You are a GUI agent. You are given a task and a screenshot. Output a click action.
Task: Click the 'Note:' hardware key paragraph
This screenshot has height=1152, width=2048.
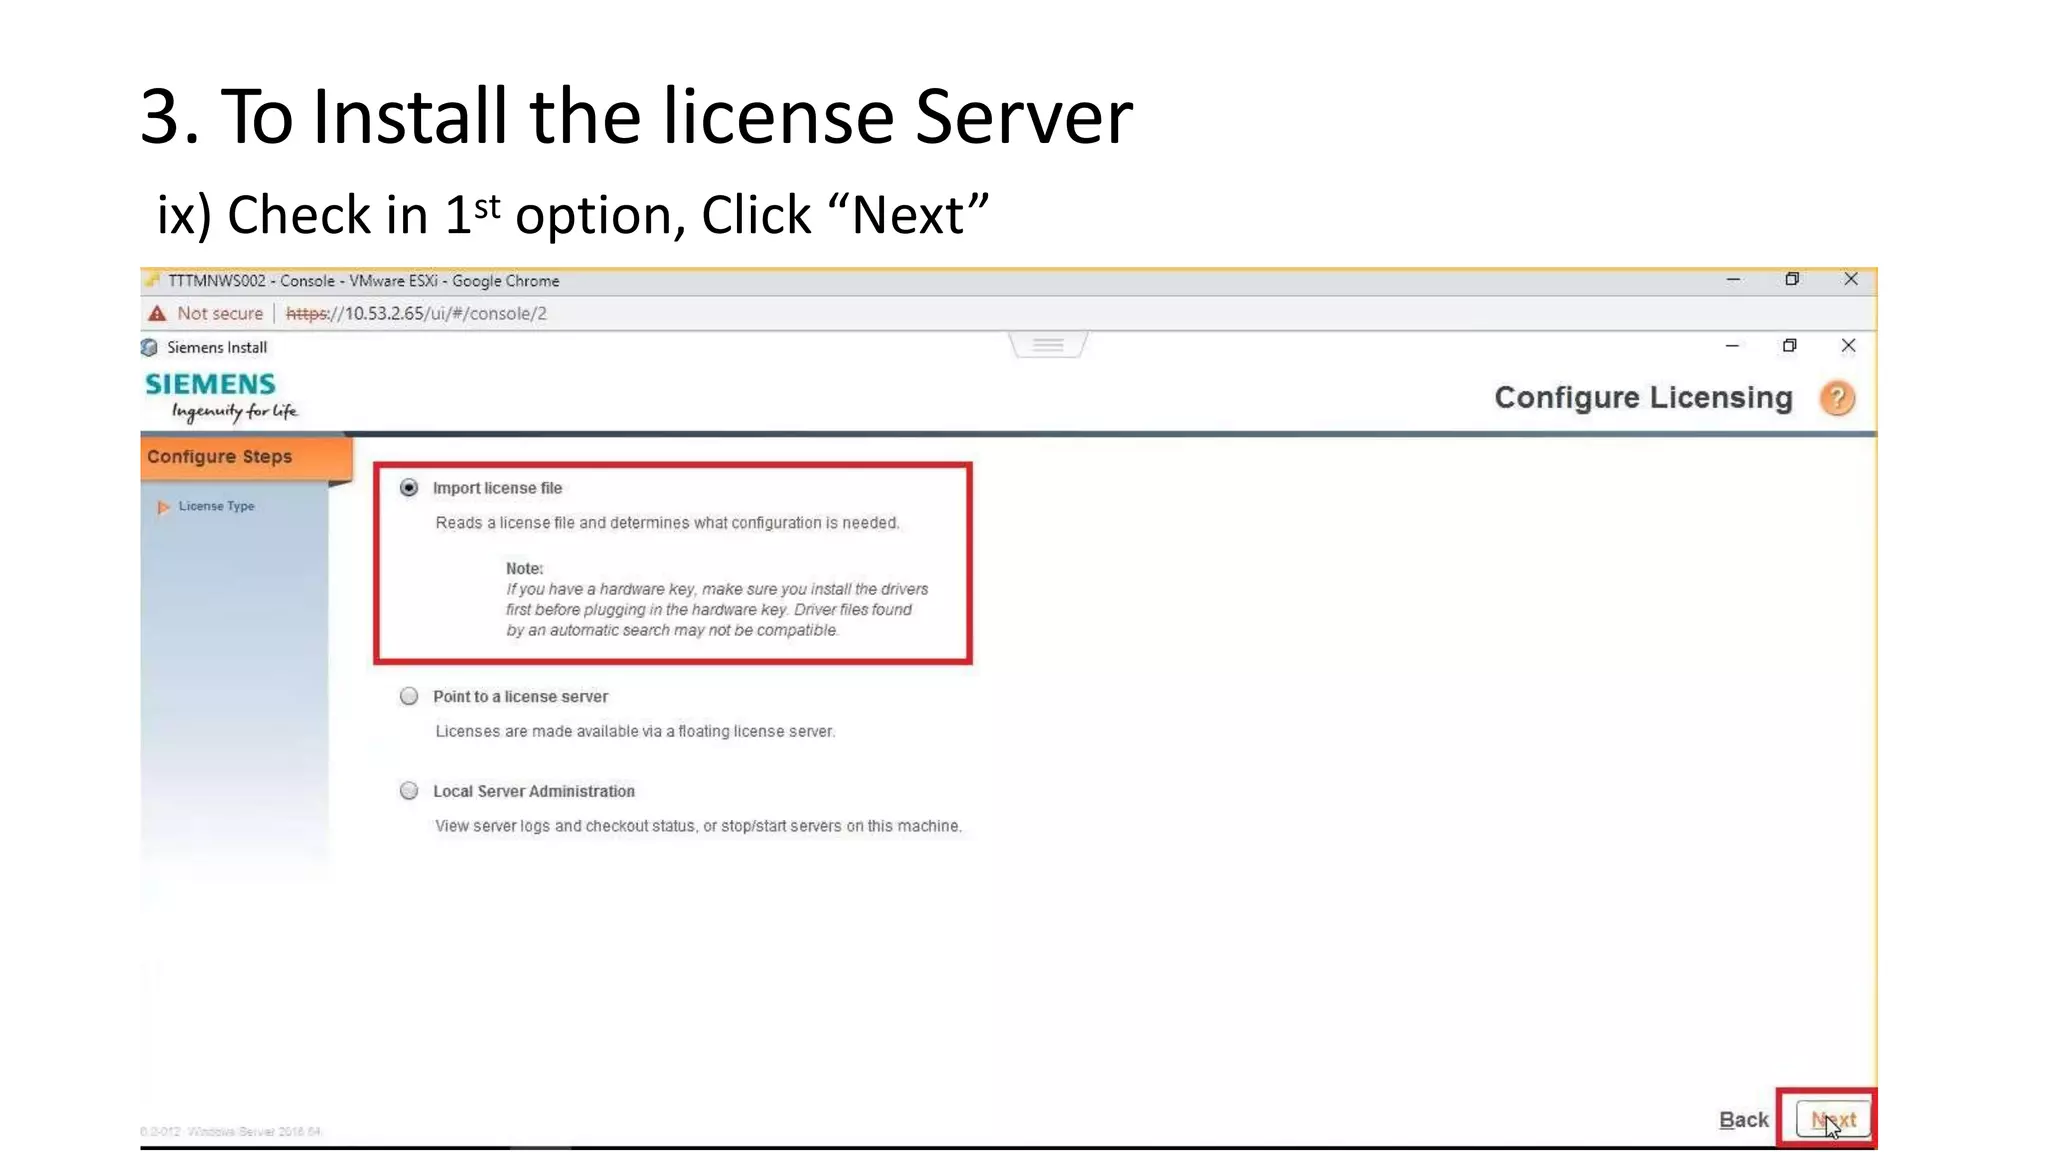point(716,599)
